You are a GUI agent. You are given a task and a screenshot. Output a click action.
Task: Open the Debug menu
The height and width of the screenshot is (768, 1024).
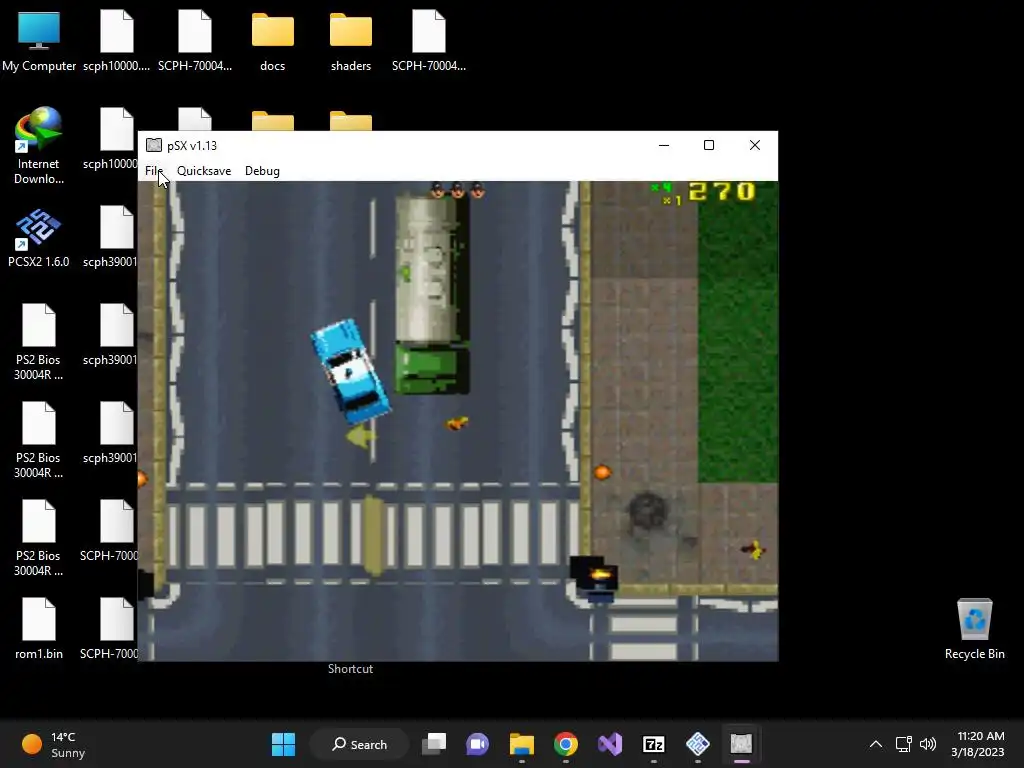(262, 170)
